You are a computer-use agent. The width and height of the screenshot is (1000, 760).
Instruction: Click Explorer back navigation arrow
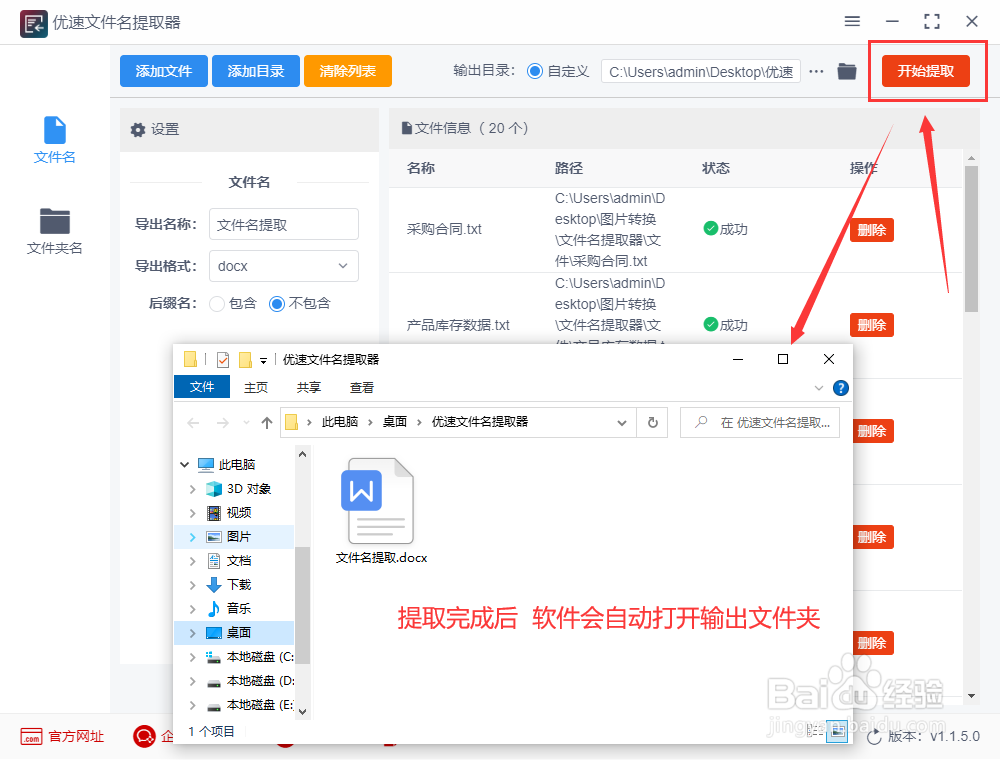193,422
